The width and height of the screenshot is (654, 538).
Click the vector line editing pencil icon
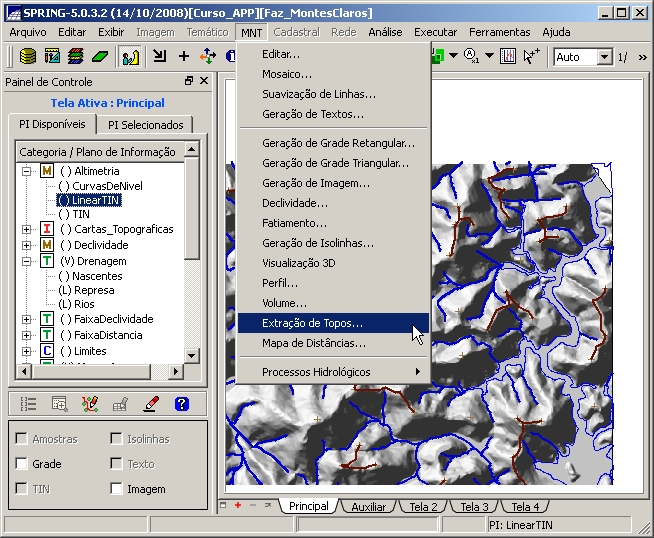[90, 404]
